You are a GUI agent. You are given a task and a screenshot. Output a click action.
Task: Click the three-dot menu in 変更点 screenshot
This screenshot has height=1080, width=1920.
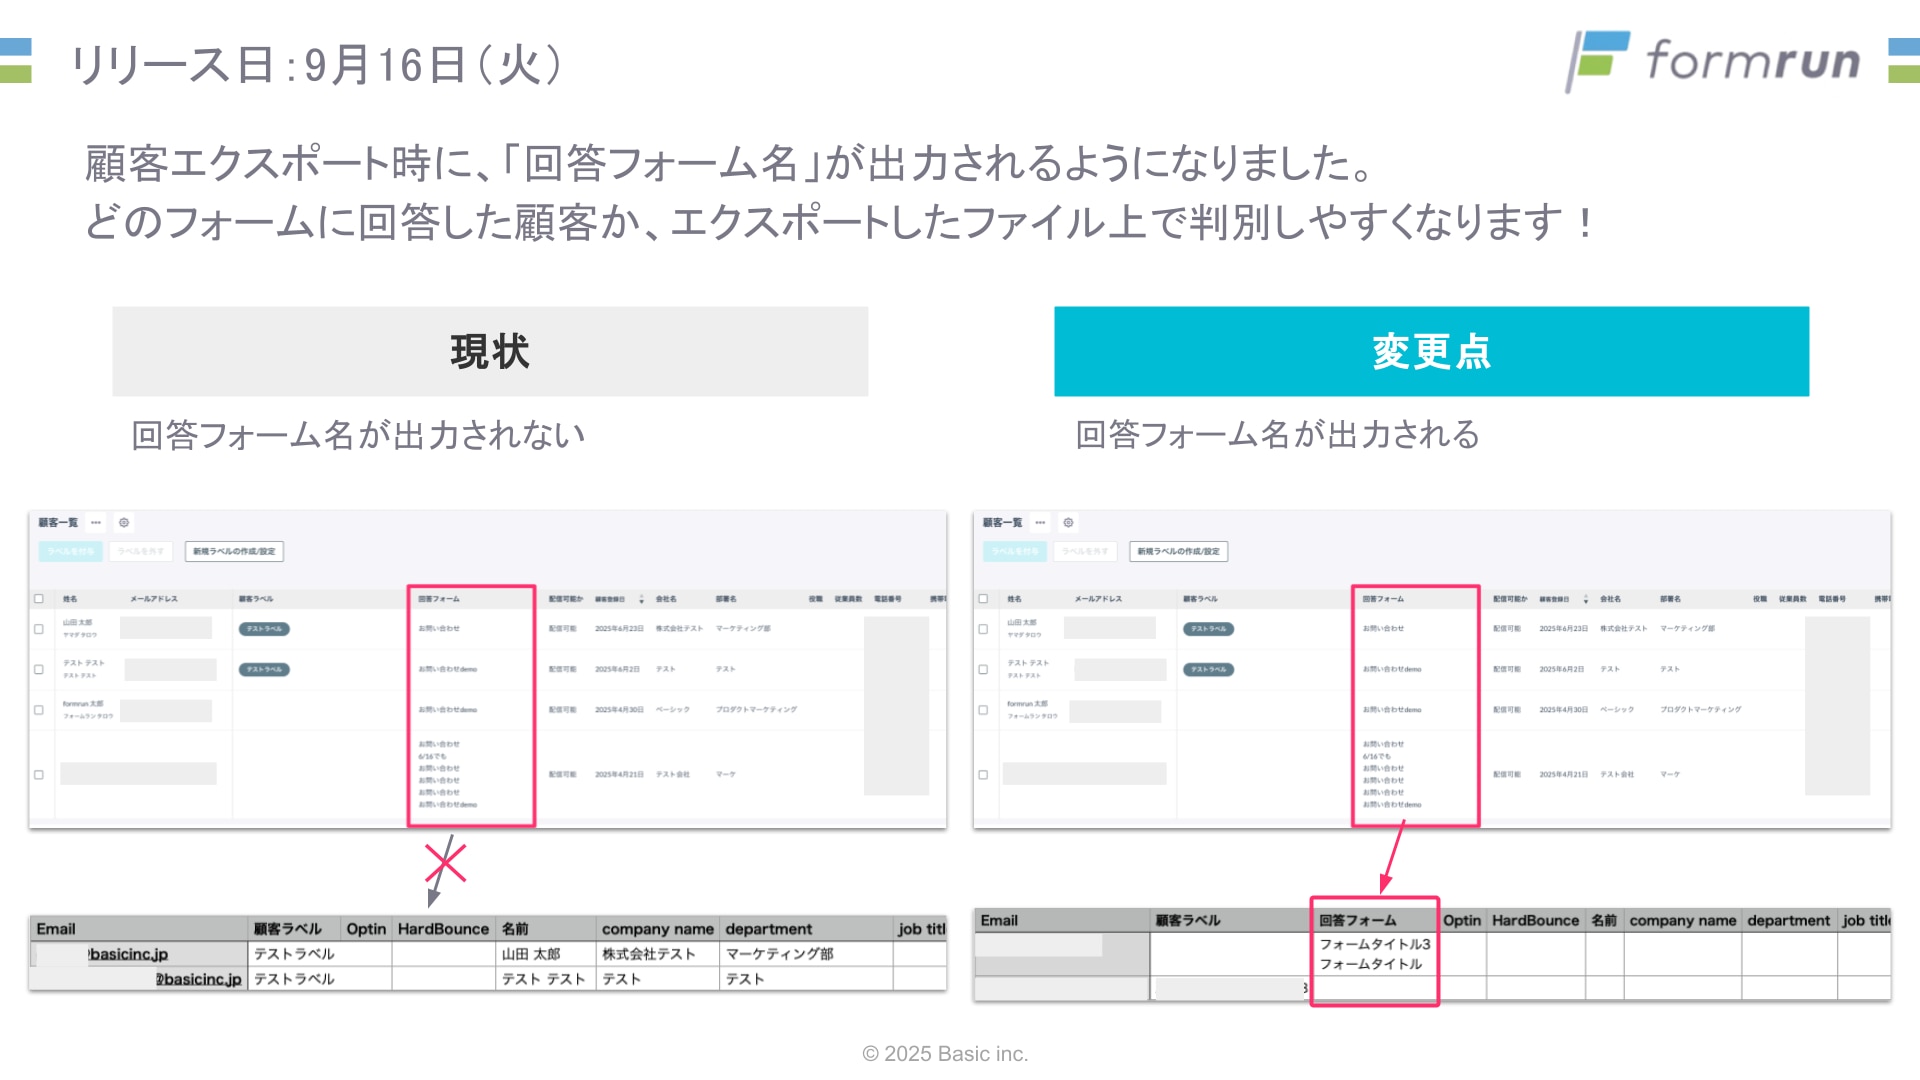pyautogui.click(x=1040, y=522)
